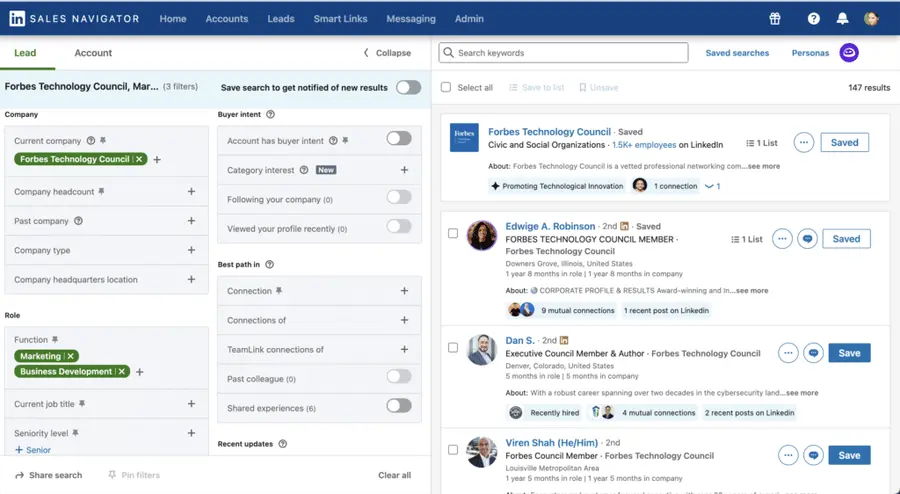This screenshot has height=494, width=900.
Task: Message Edwige A. Robinson via chat icon
Action: pos(808,239)
